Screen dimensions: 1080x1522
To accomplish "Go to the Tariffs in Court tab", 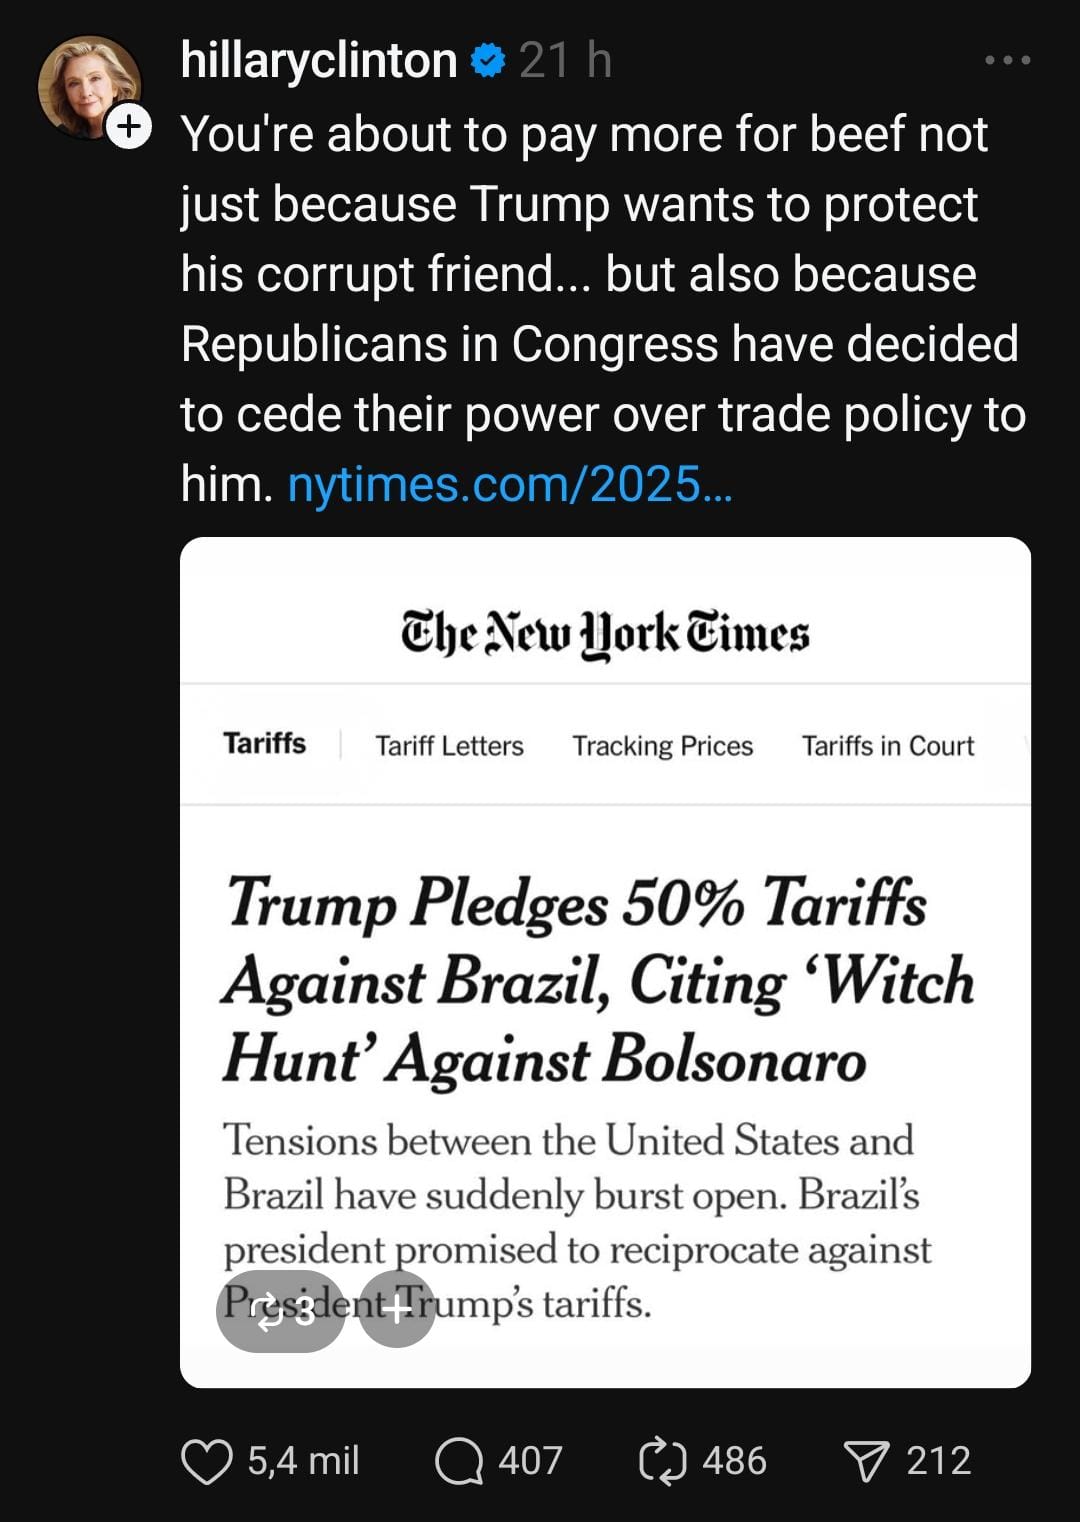I will click(887, 746).
